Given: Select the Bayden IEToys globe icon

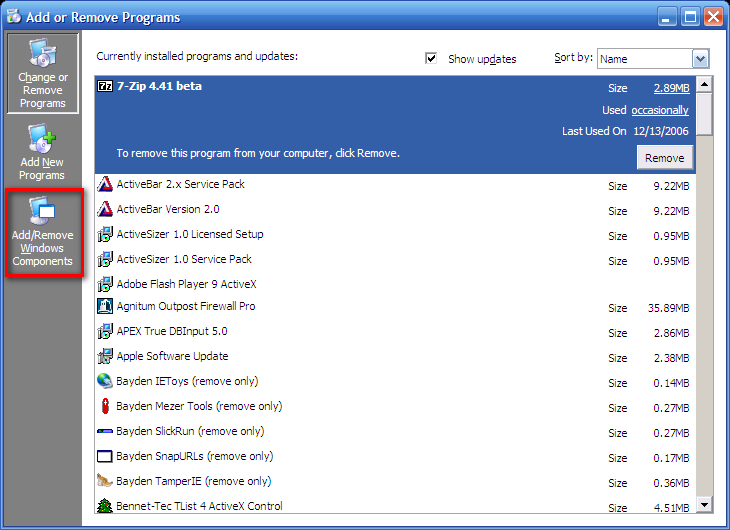Looking at the screenshot, I should tap(105, 382).
